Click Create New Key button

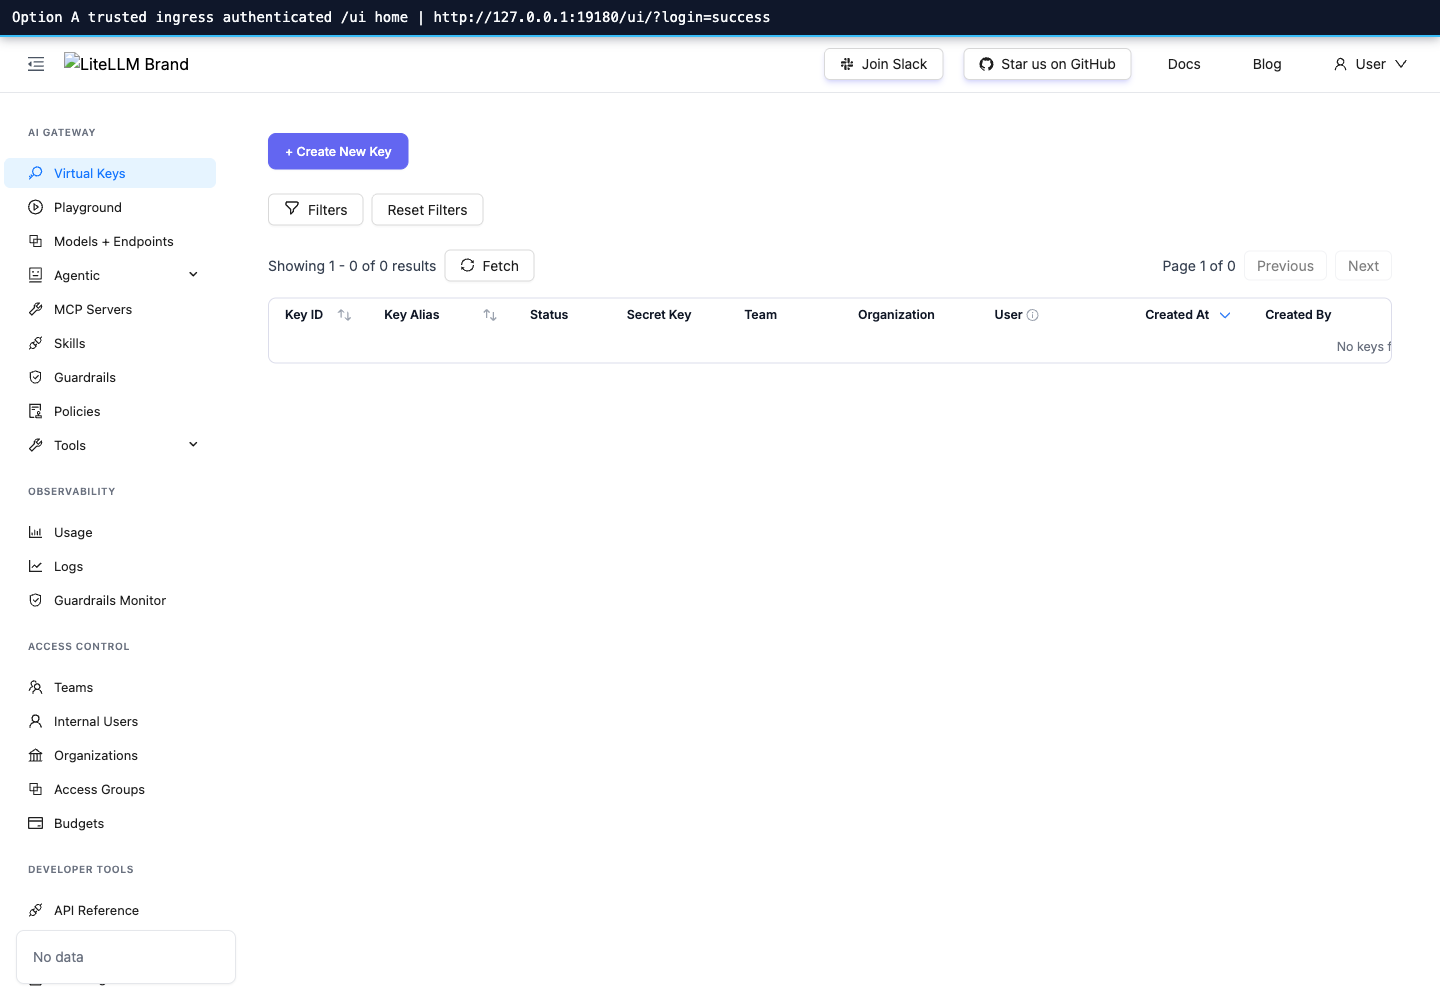pos(338,151)
